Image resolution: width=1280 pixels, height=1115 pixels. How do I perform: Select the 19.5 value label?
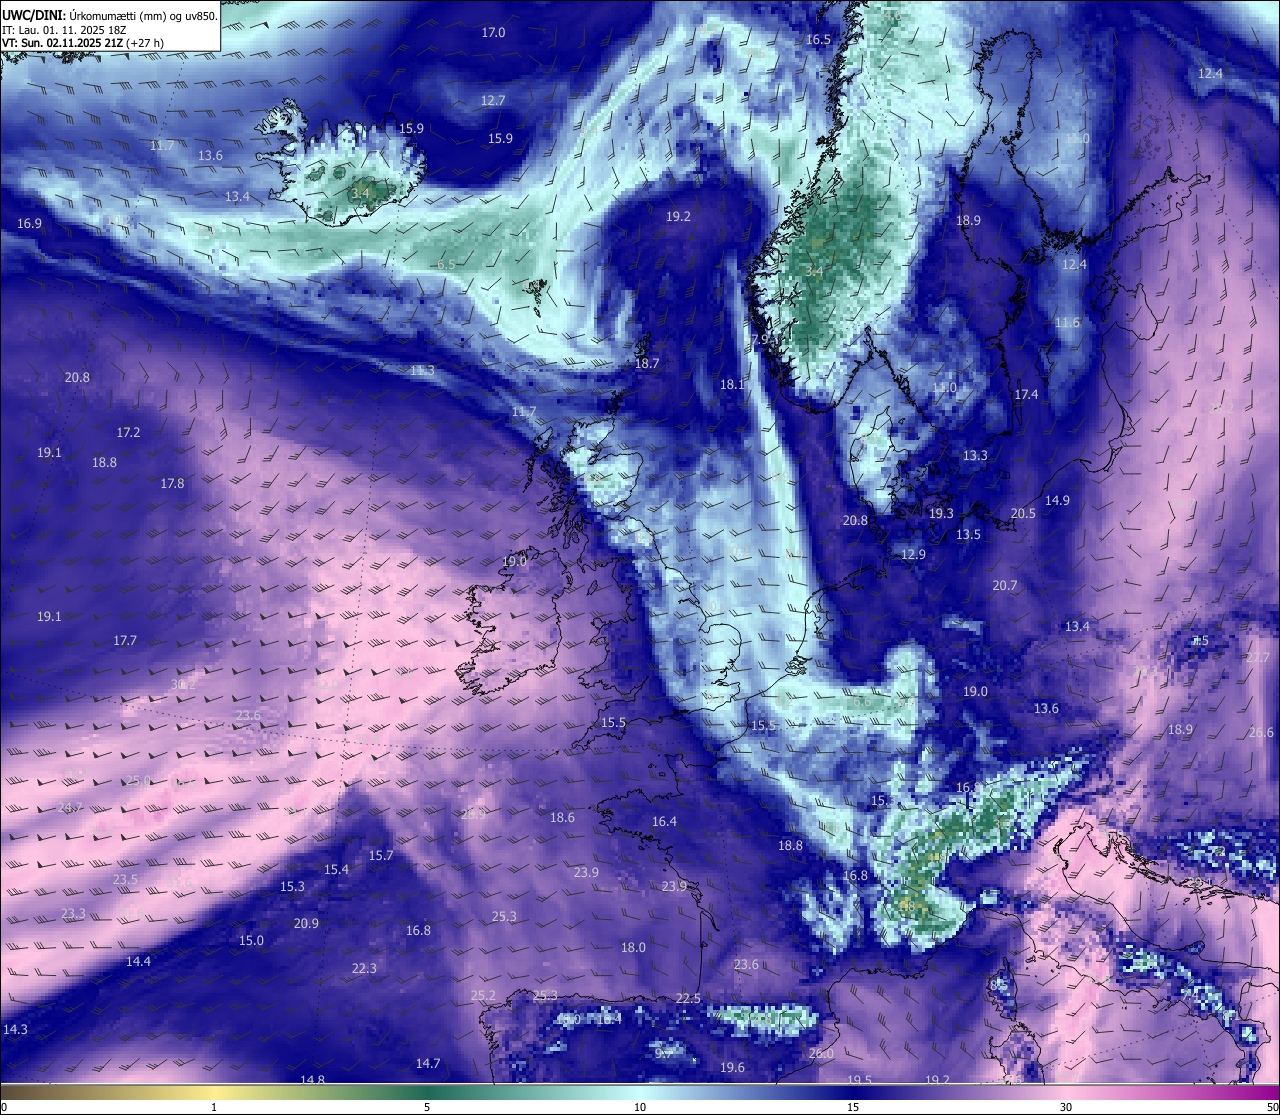click(859, 1080)
